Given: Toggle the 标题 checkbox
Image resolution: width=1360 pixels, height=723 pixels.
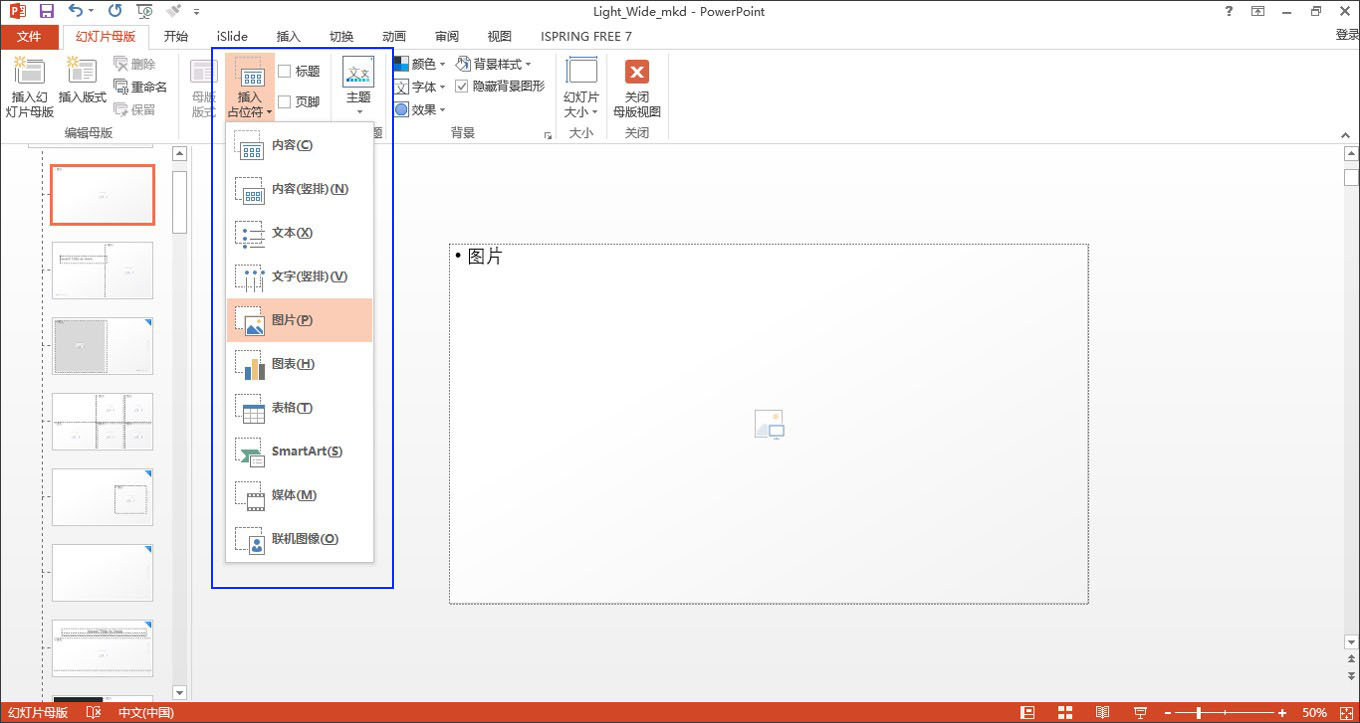Looking at the screenshot, I should (285, 71).
